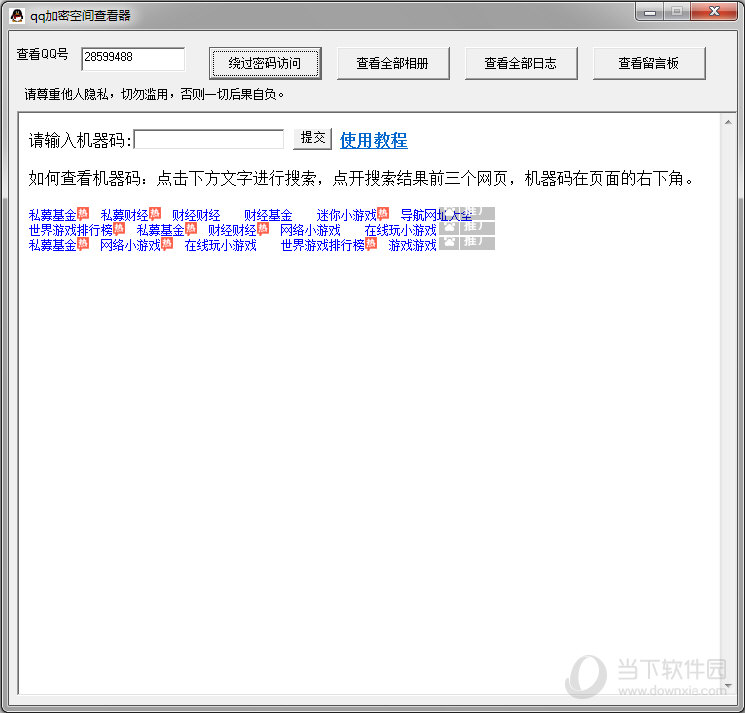Focus the 查看QQ号 input containing 28599488
Viewport: 745px width, 713px height.
pyautogui.click(x=133, y=58)
